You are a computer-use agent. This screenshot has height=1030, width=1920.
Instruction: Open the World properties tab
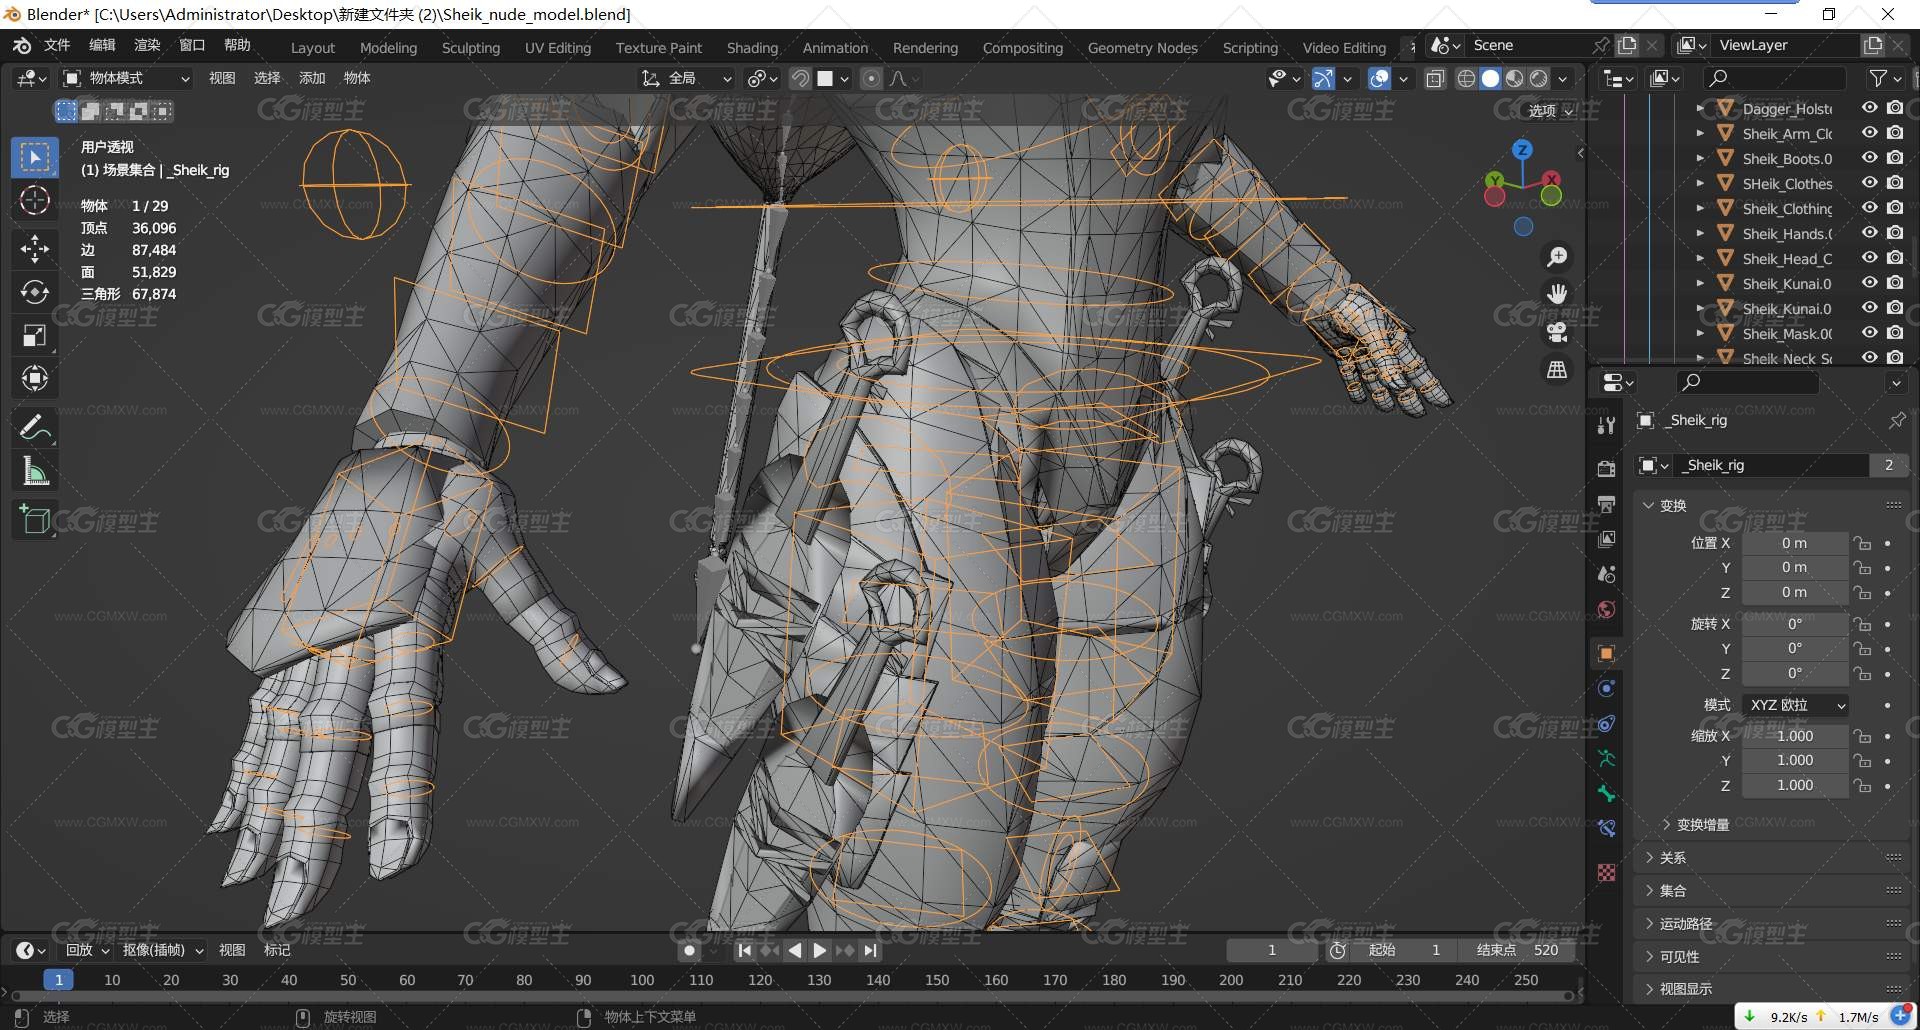(x=1606, y=610)
